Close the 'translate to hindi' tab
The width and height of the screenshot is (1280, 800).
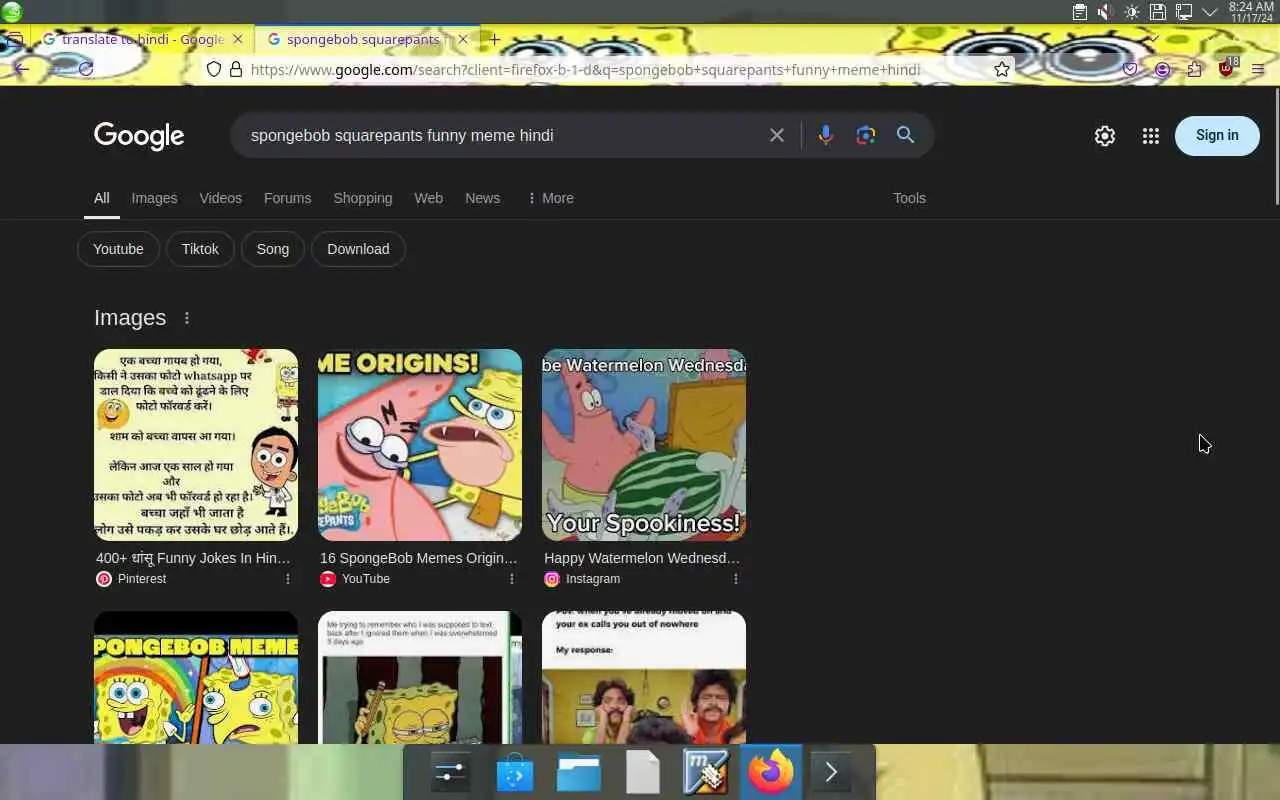click(x=237, y=39)
